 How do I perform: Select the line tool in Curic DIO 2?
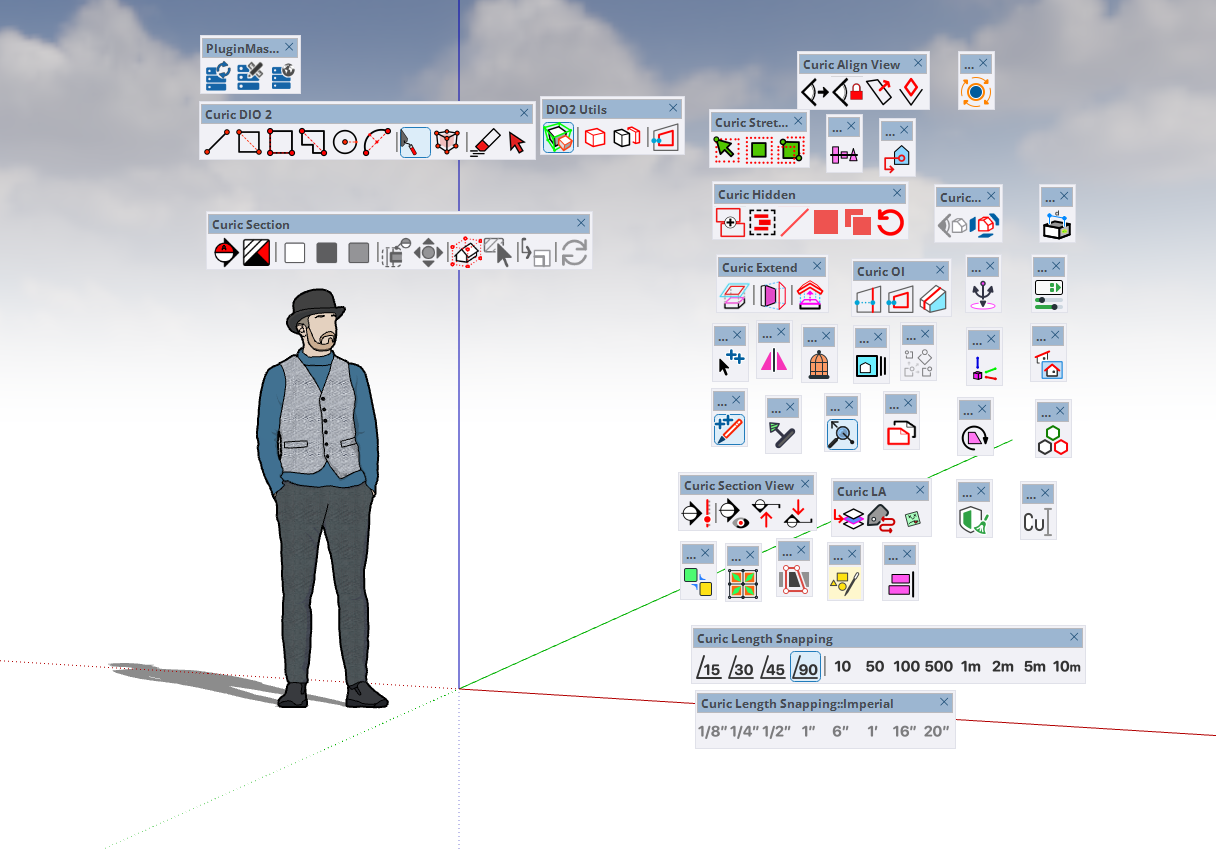(217, 143)
